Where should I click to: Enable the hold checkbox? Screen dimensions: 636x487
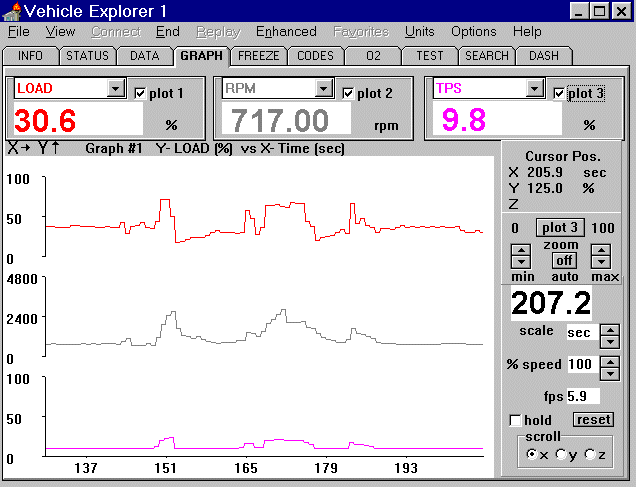click(x=515, y=420)
